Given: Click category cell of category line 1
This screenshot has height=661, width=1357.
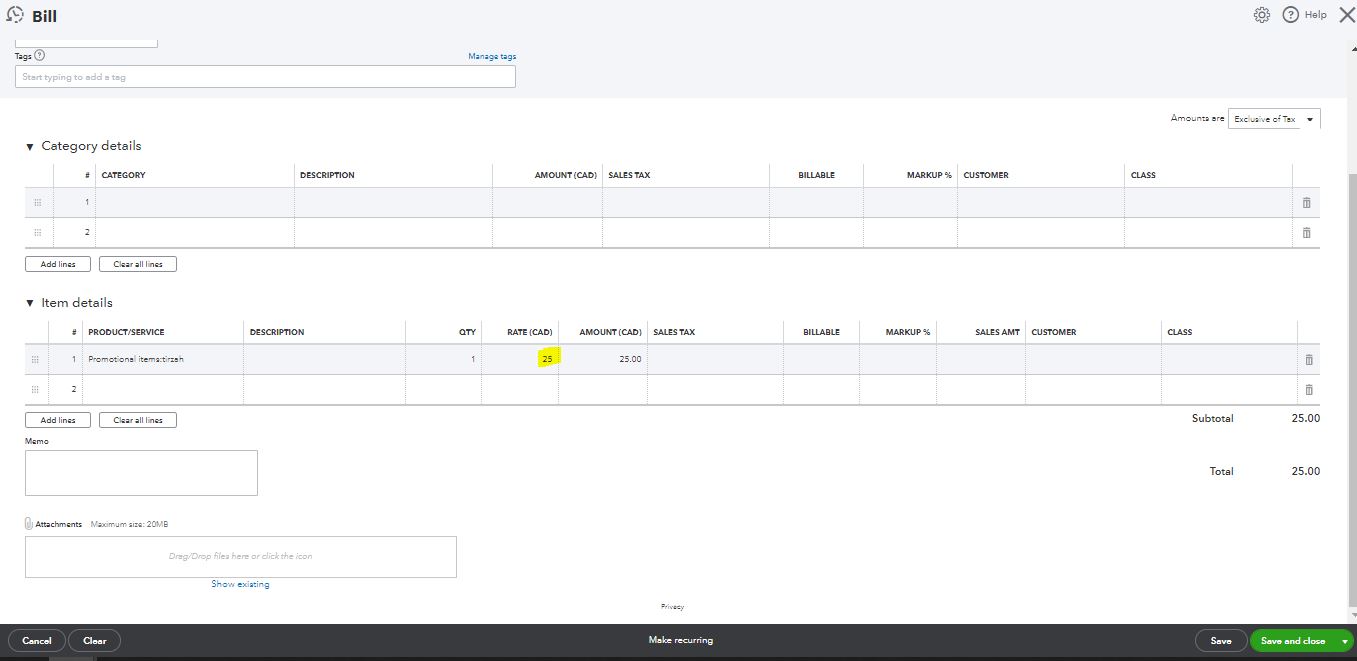Looking at the screenshot, I should [x=195, y=203].
